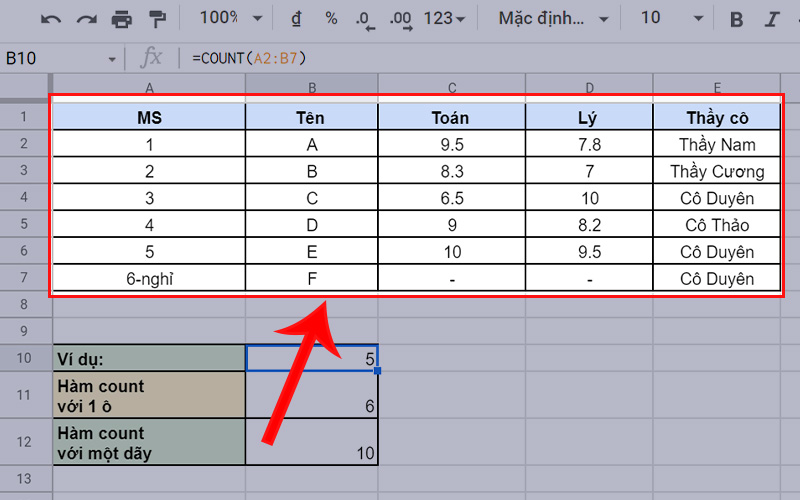800x500 pixels.
Task: Click the fill handle of cell B10
Action: 378,371
